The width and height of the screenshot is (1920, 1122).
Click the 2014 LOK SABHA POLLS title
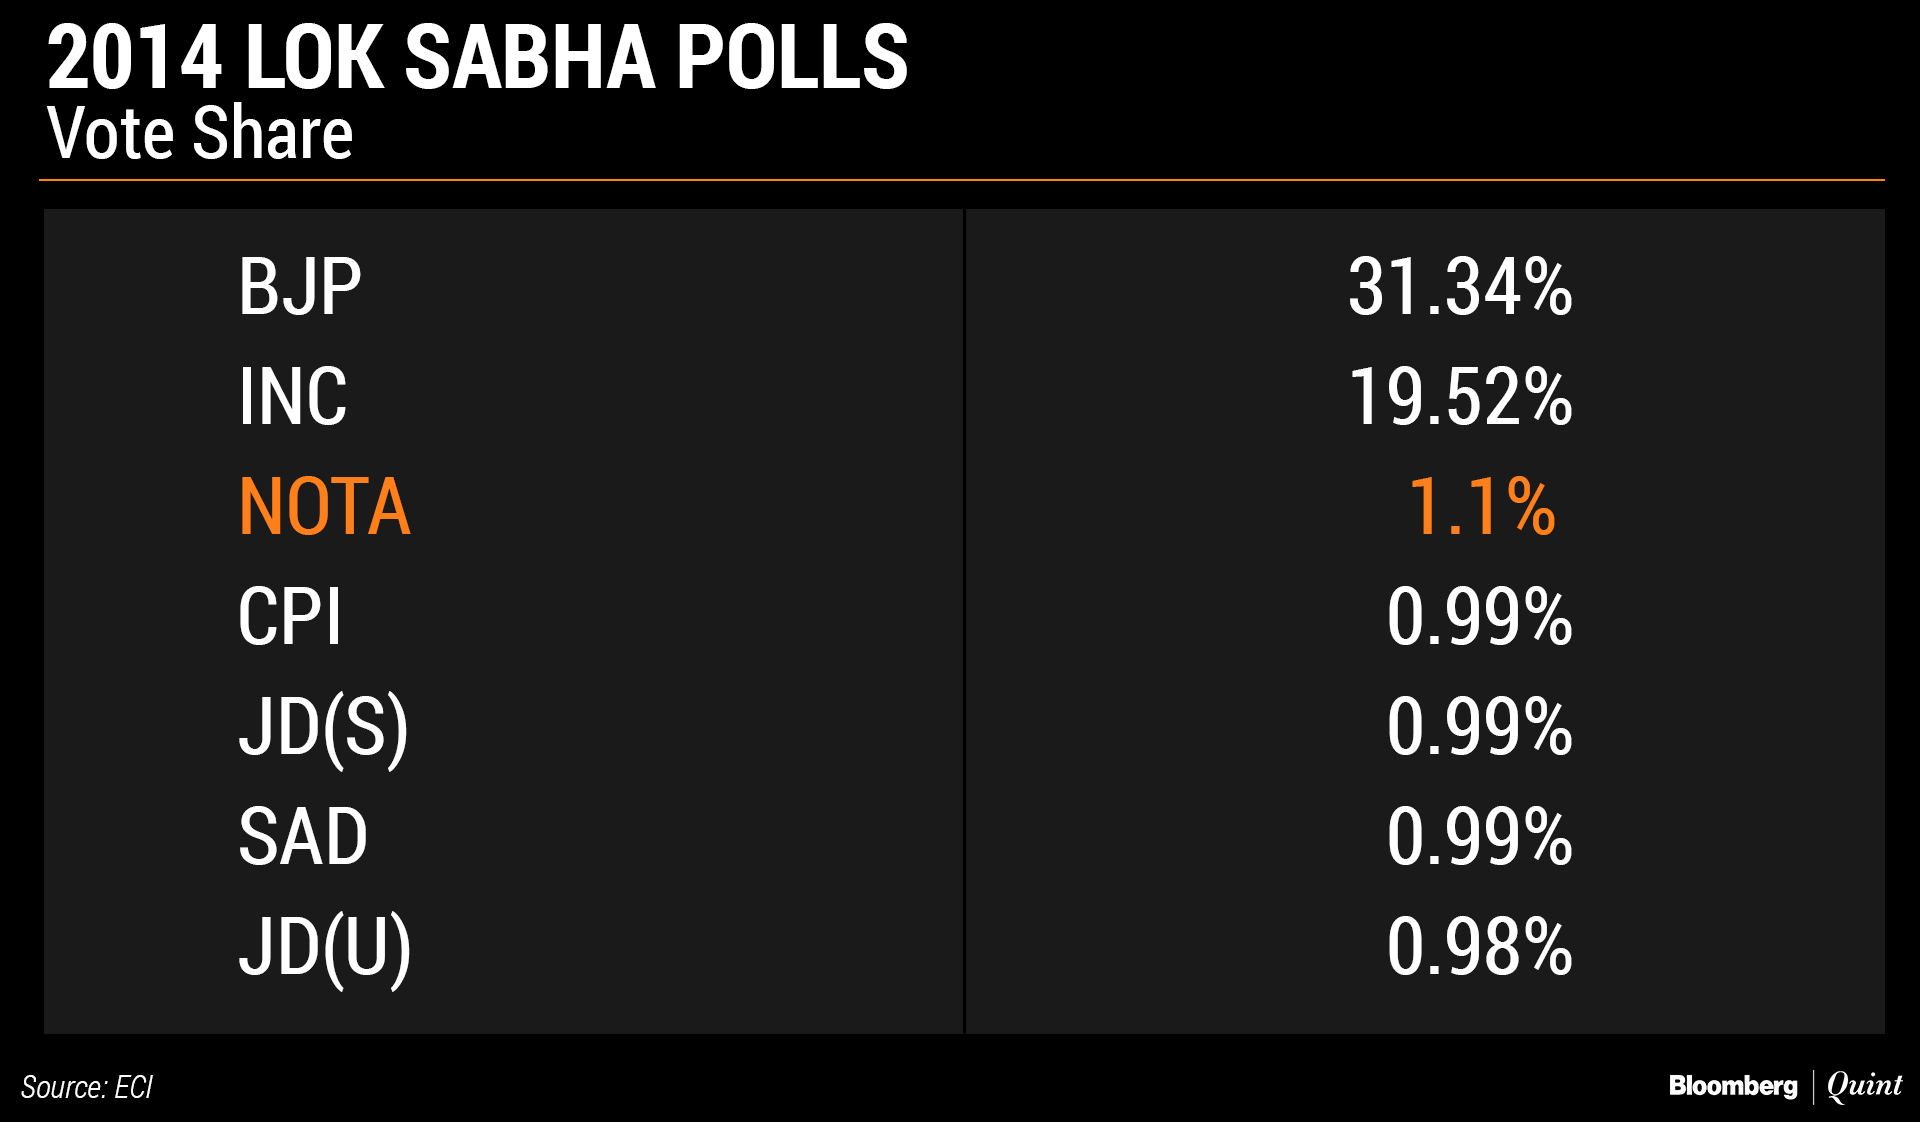tap(477, 58)
